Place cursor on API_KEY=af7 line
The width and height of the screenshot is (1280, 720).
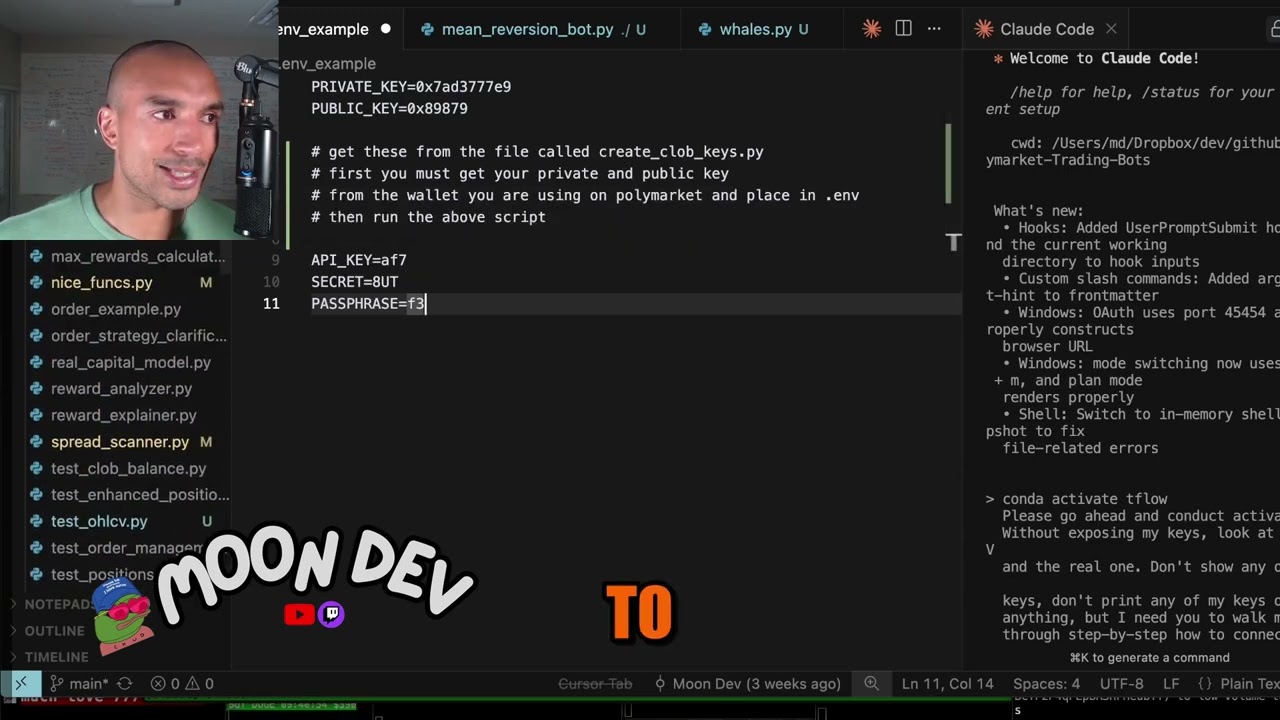click(x=359, y=260)
